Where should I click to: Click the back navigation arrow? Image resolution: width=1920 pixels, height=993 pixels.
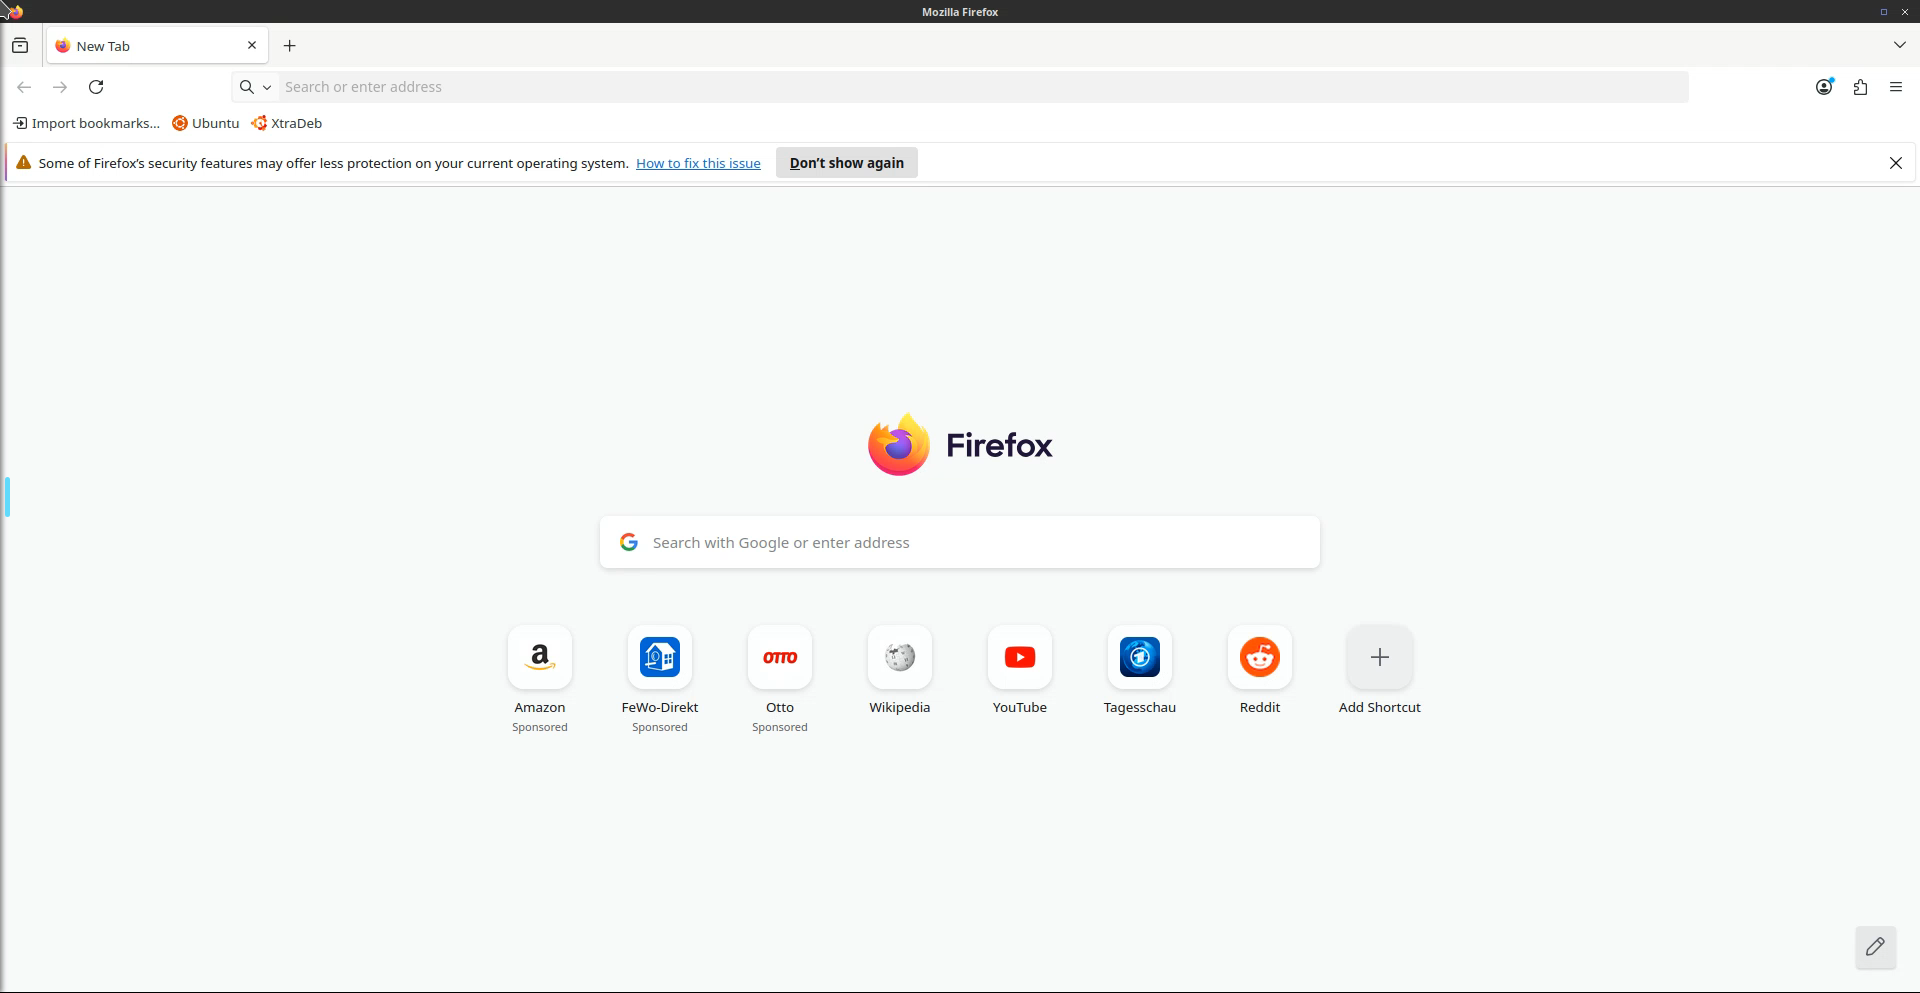24,87
